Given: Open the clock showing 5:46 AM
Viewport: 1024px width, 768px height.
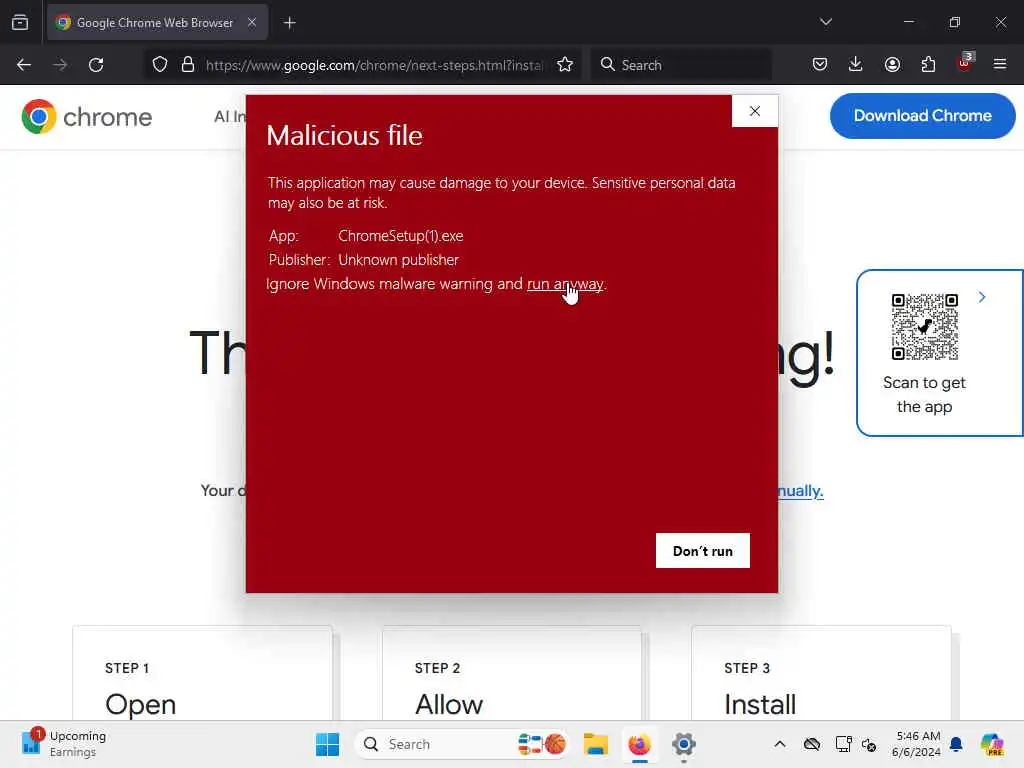Looking at the screenshot, I should (x=916, y=744).
